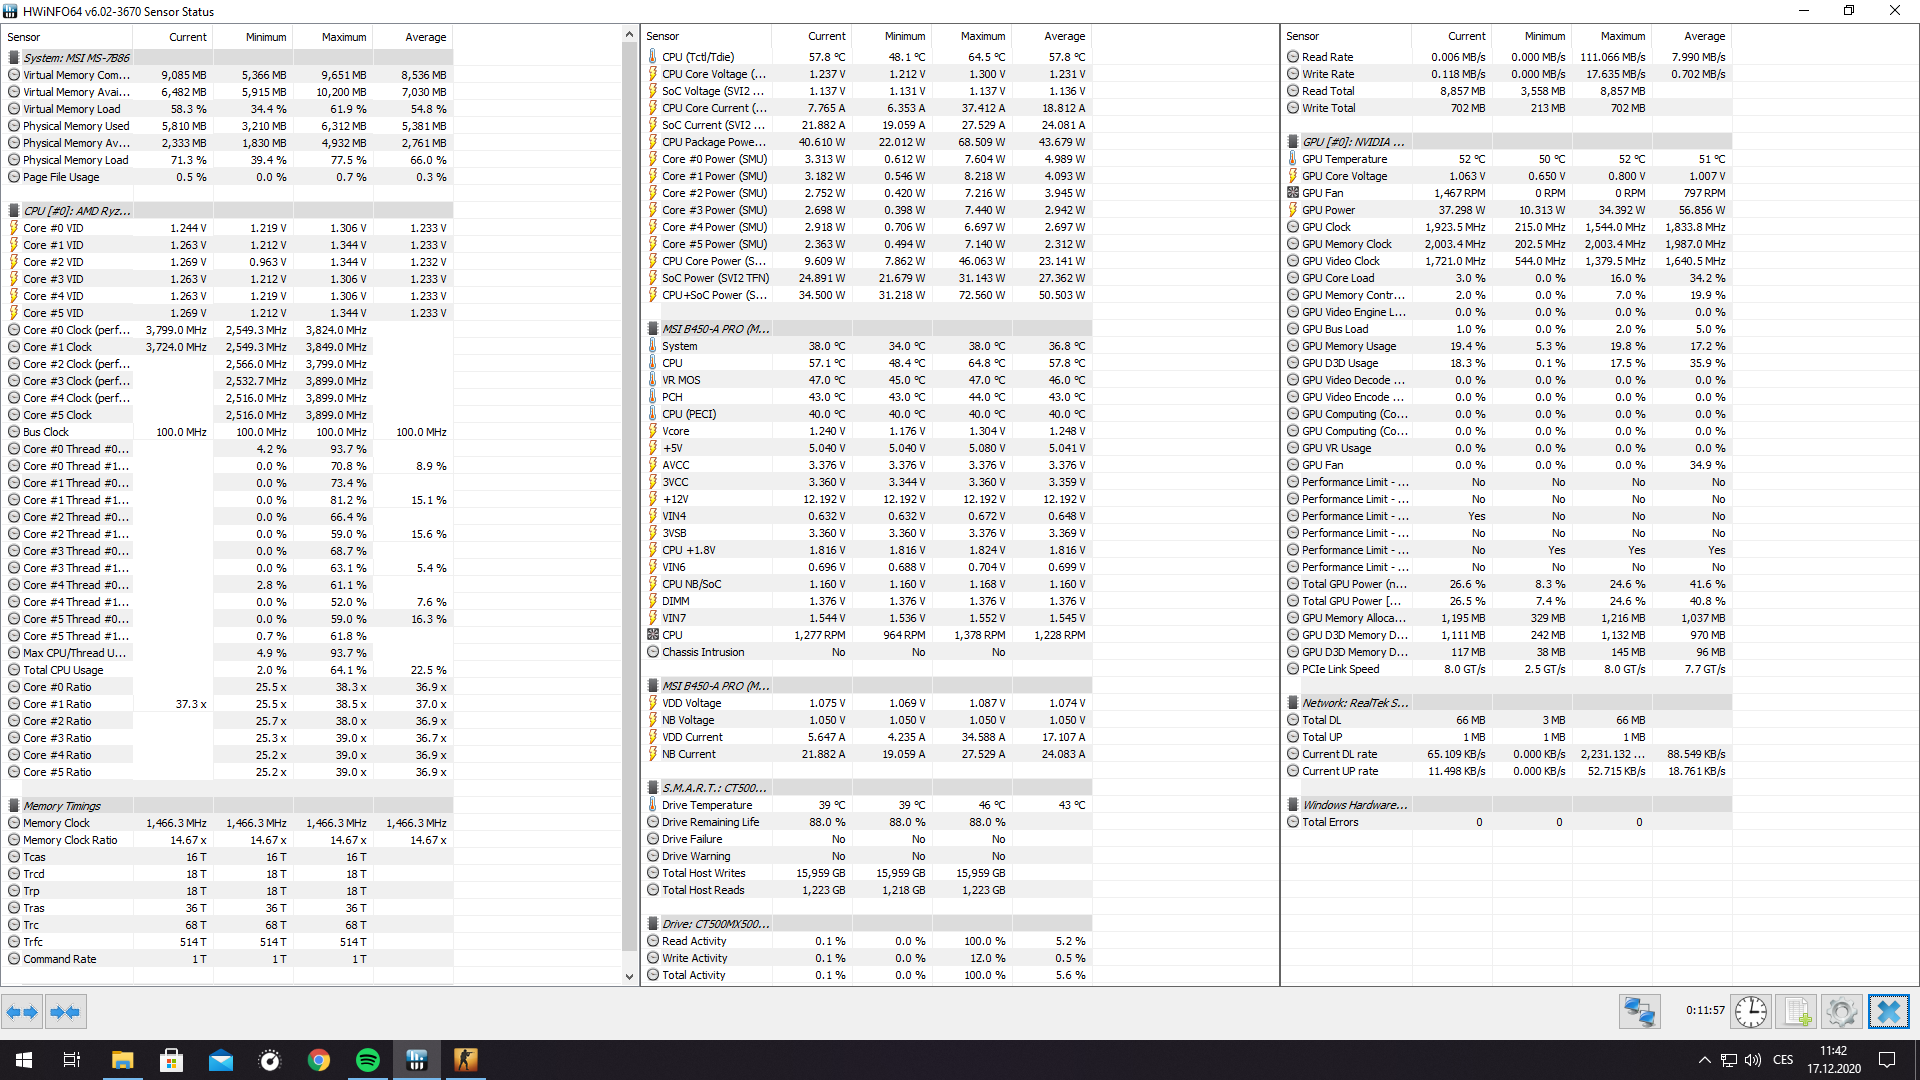Click the left panel scrollbar down arrow
Viewport: 1920px width, 1080px height.
coord(629,976)
